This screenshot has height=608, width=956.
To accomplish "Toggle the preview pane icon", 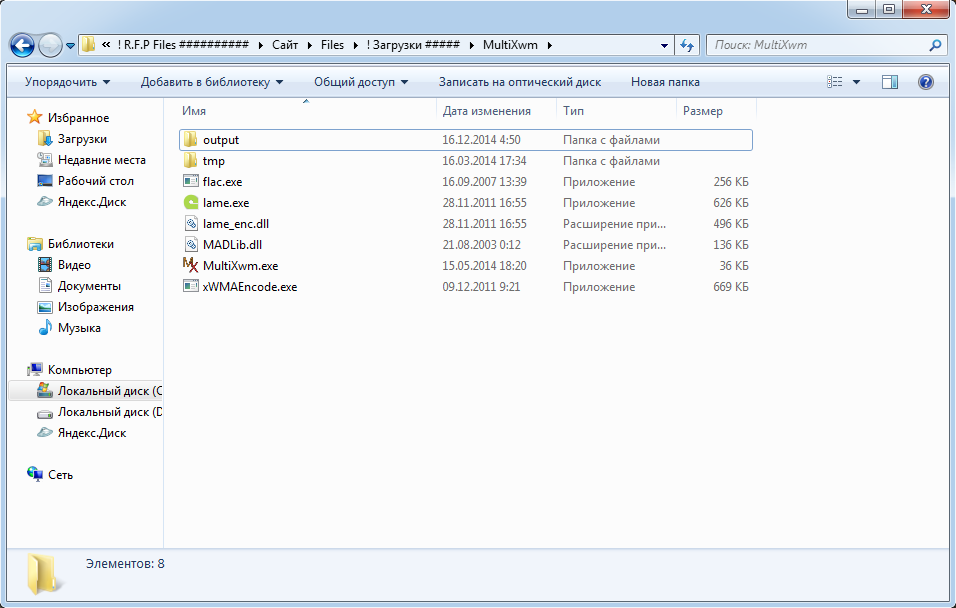I will click(890, 82).
